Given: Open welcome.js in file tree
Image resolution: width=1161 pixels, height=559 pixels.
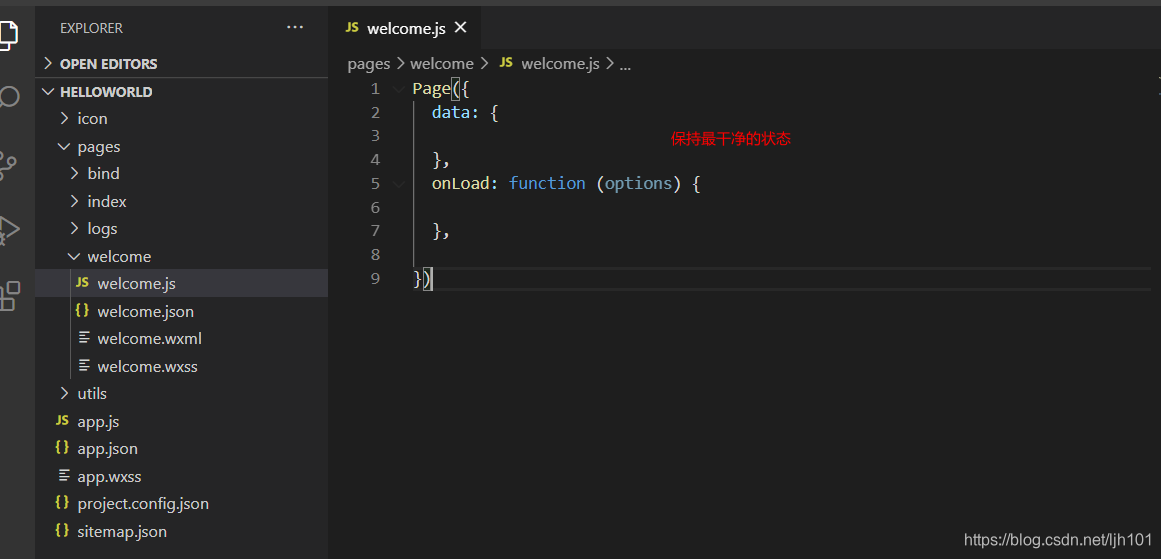Looking at the screenshot, I should 181,284.
